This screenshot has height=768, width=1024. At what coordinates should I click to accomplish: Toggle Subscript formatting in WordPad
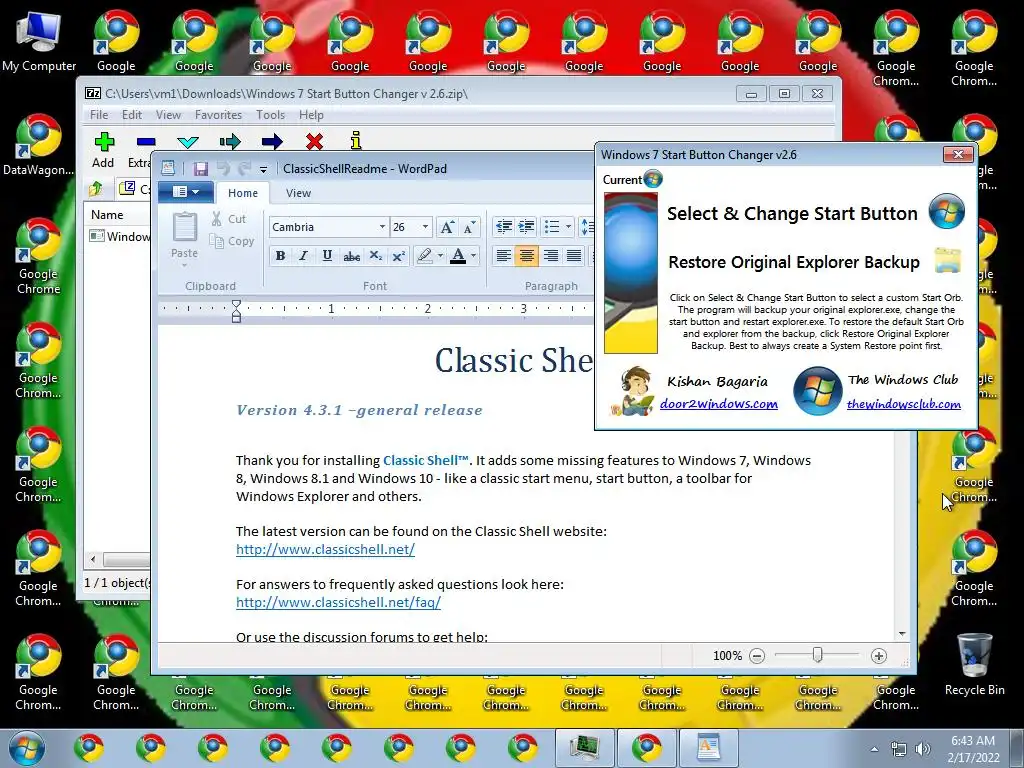tap(376, 256)
